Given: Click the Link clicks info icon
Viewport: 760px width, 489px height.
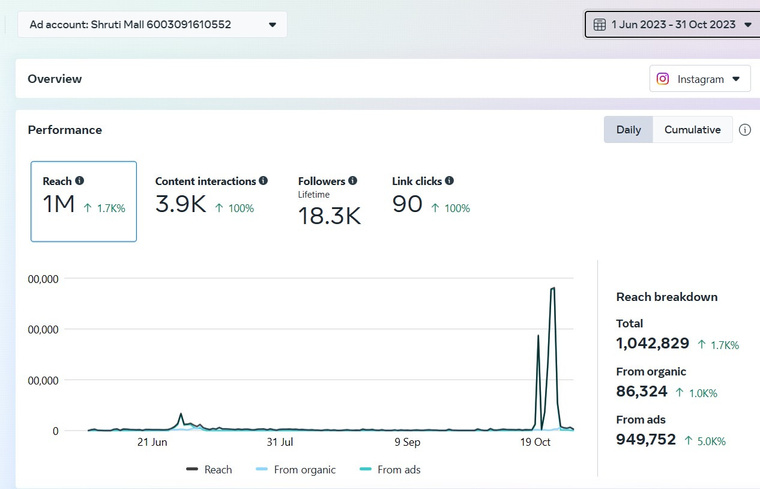Looking at the screenshot, I should tap(449, 181).
